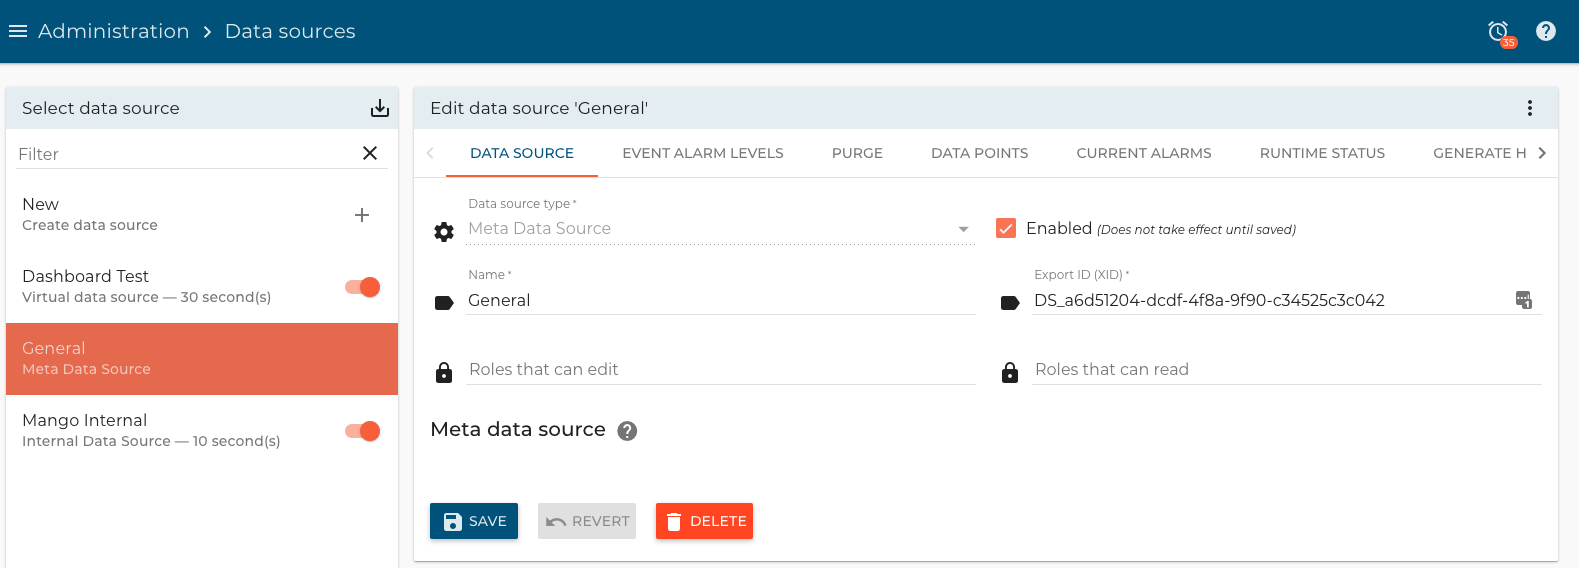
Task: Switch to the Current Alarms tab
Action: click(x=1144, y=153)
